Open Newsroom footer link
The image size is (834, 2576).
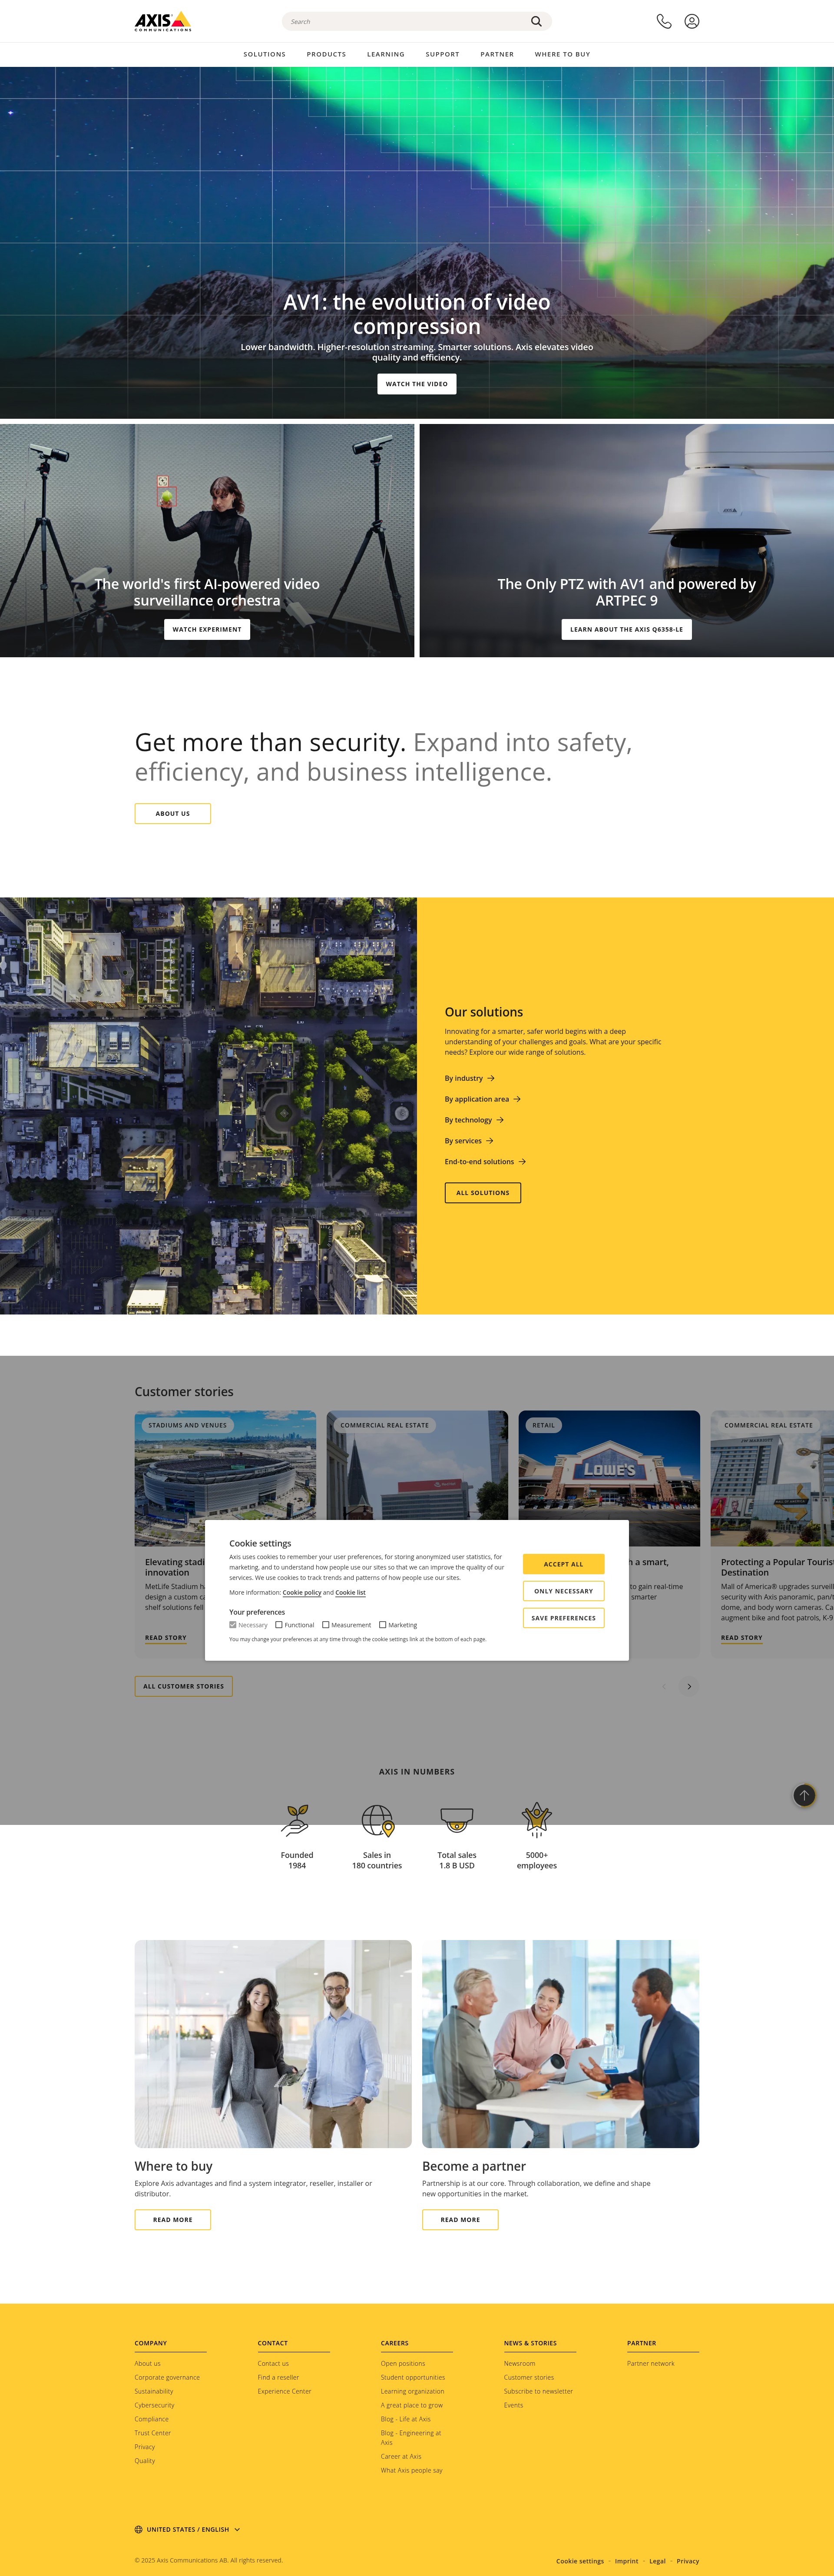(x=519, y=2363)
